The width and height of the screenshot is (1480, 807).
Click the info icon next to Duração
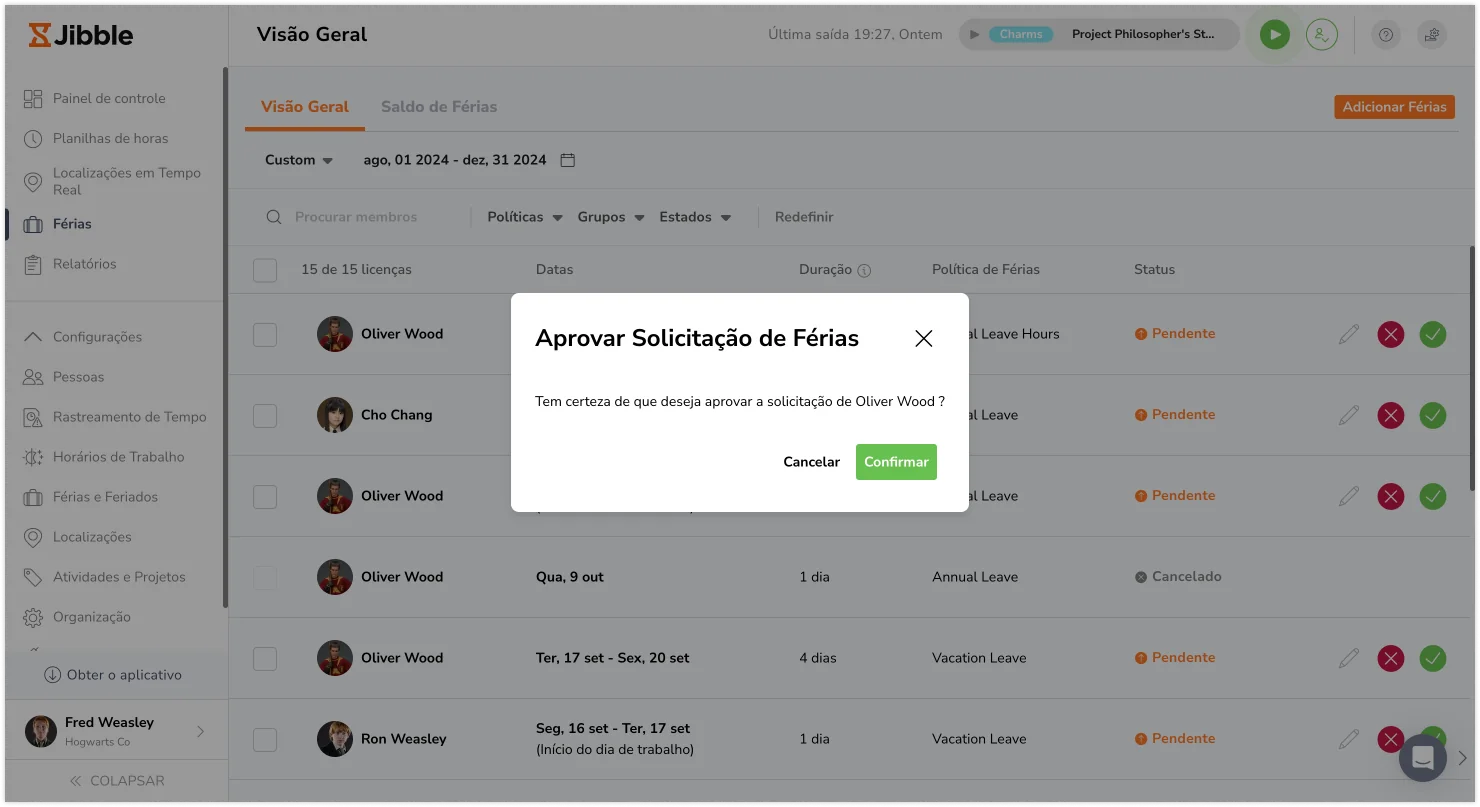coord(864,270)
